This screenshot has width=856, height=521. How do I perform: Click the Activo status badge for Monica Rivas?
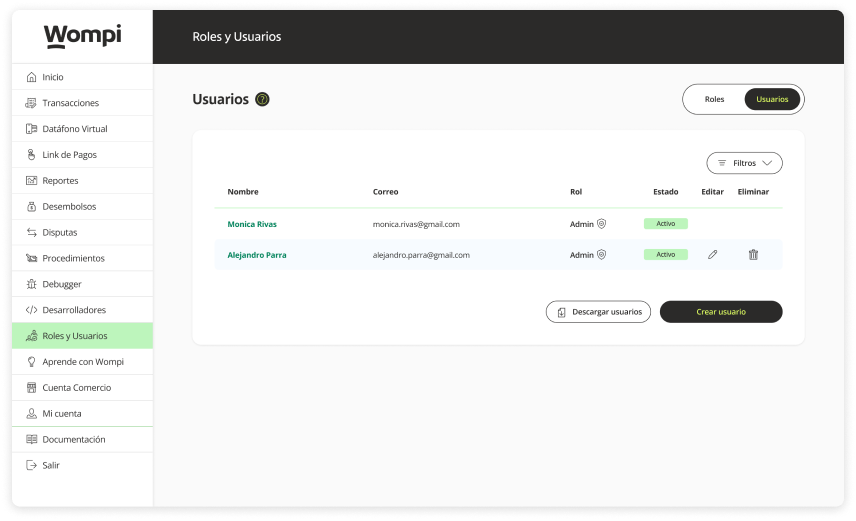(665, 224)
